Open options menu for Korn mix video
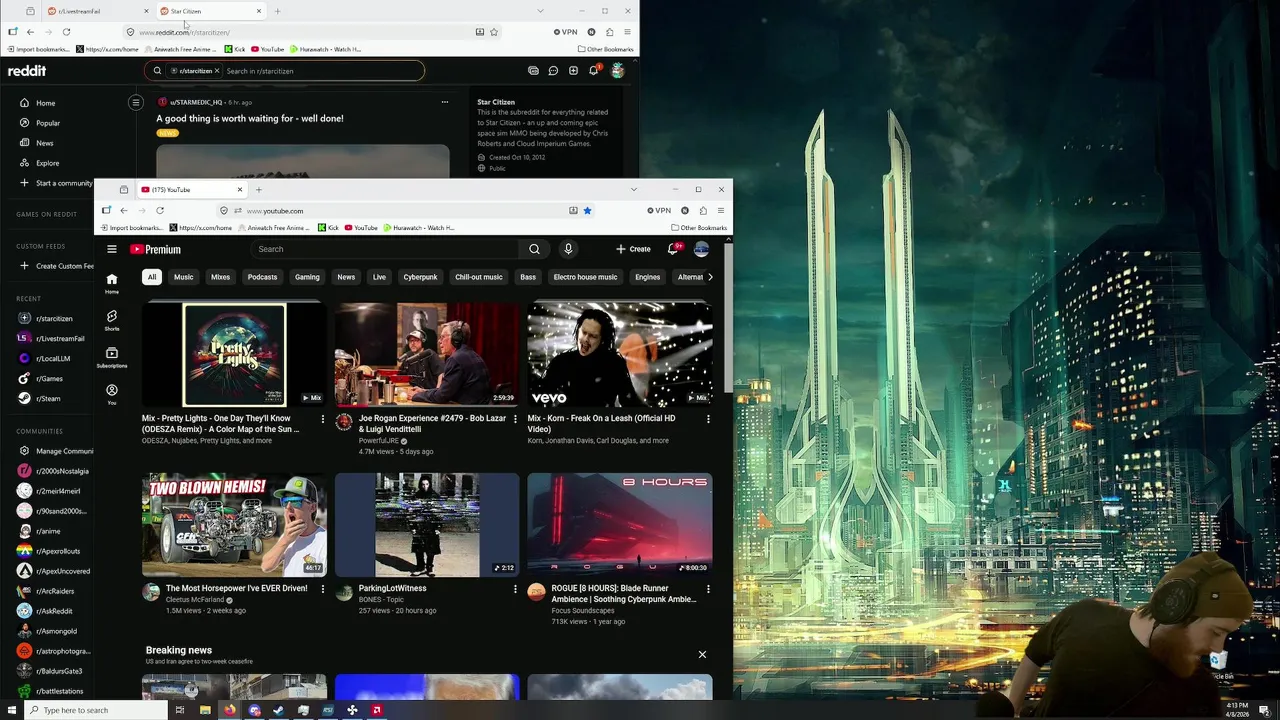The height and width of the screenshot is (720, 1280). pos(708,419)
